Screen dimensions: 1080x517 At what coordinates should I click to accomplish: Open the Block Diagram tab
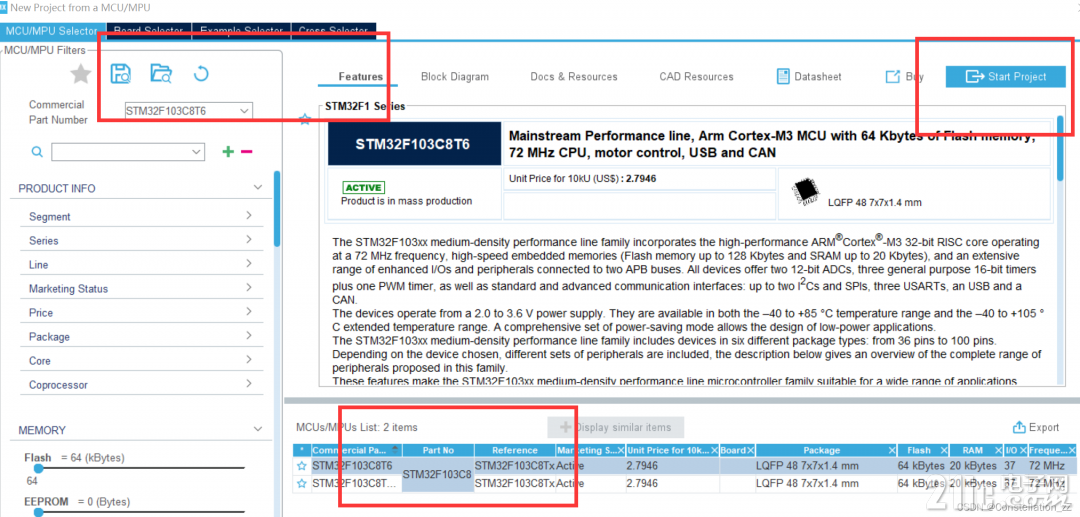coord(455,76)
